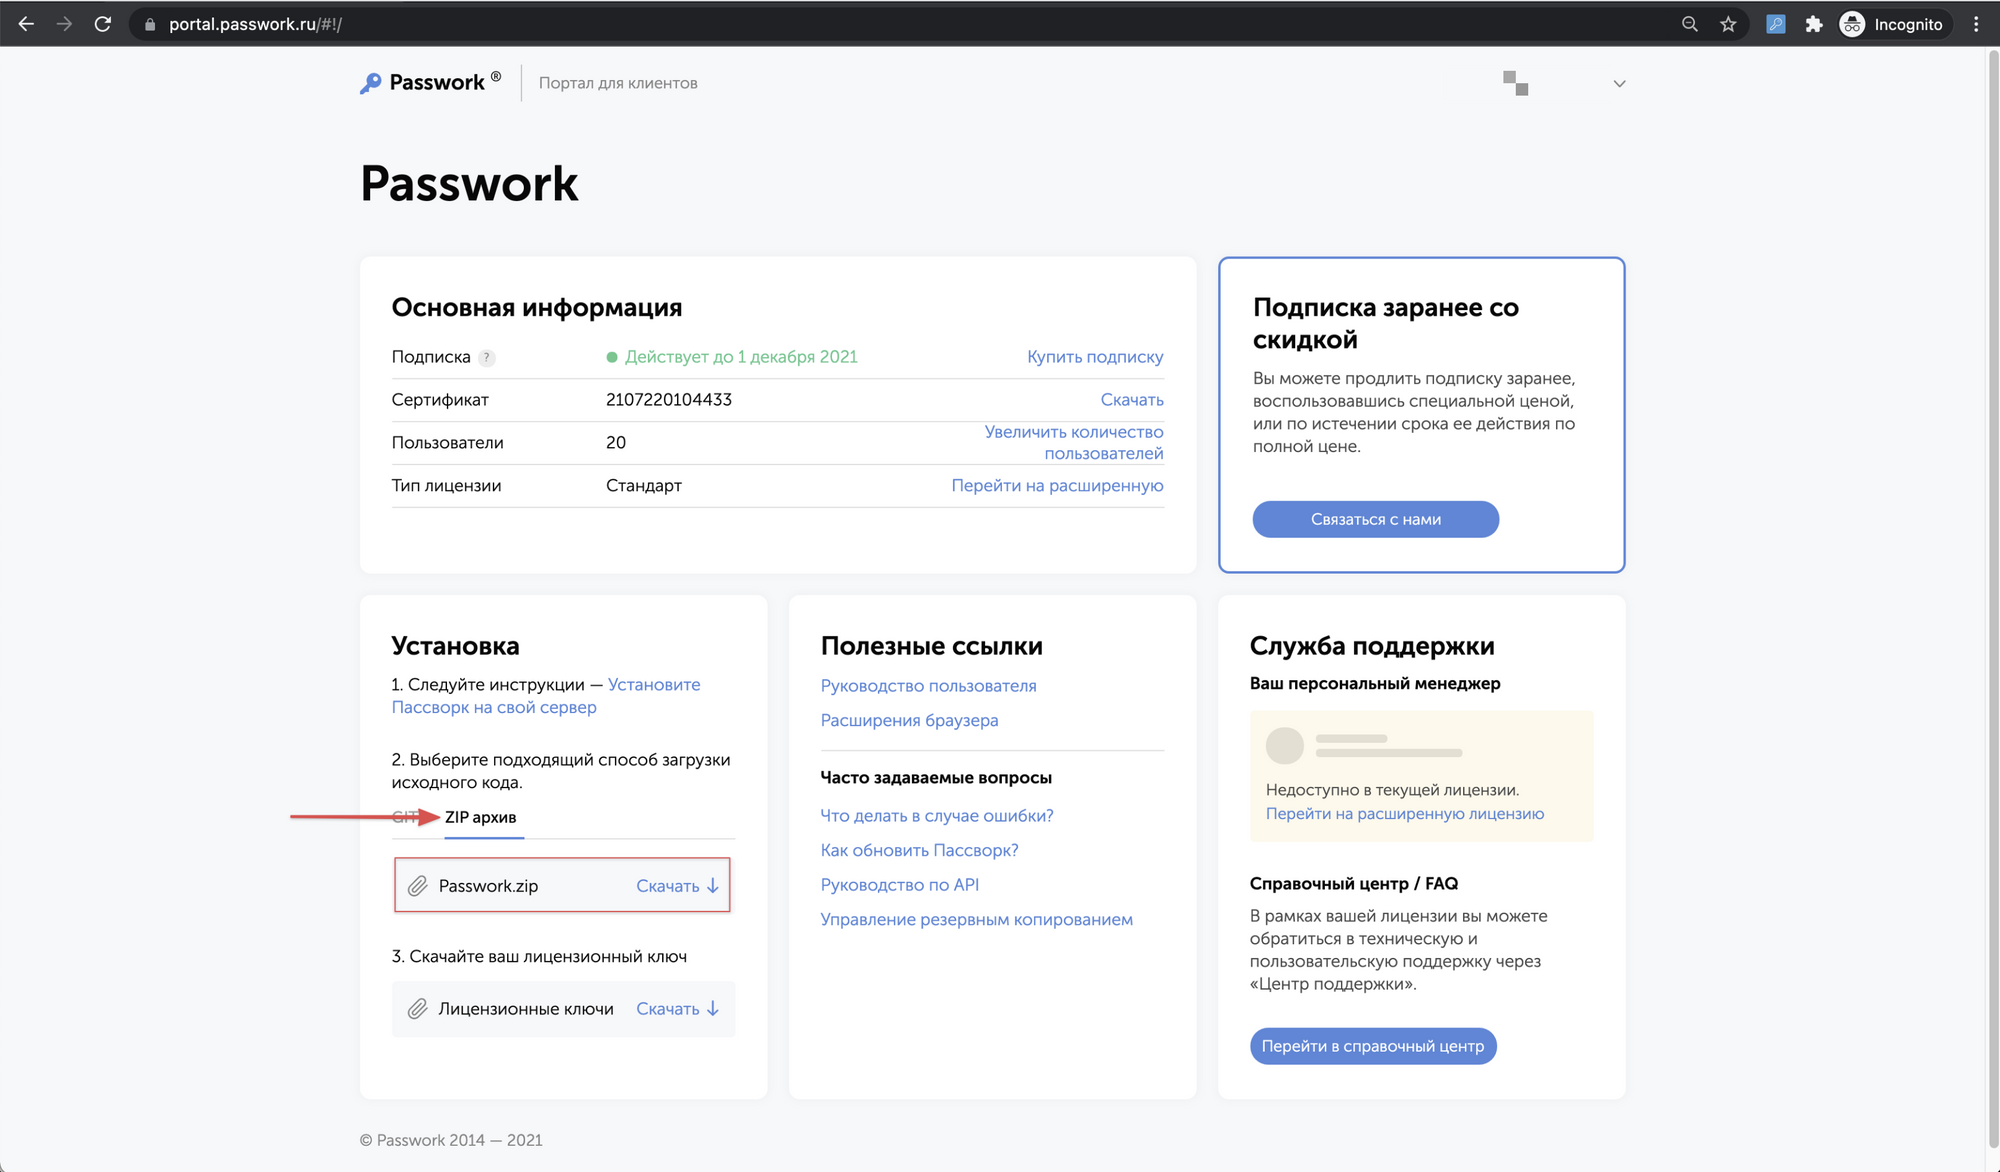Click Скачать next to Passwork.zip
Screen dimensions: 2000x1172
tap(668, 886)
